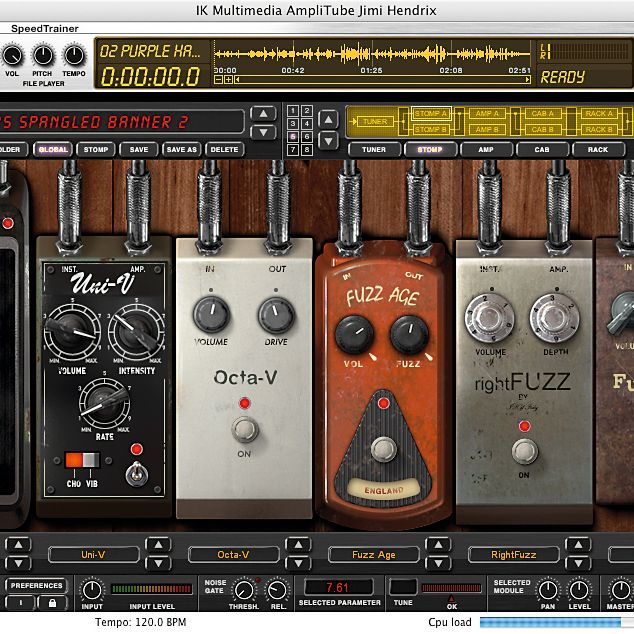634x634 pixels.
Task: Click the Noise Gate Thresh knob
Action: [x=244, y=591]
